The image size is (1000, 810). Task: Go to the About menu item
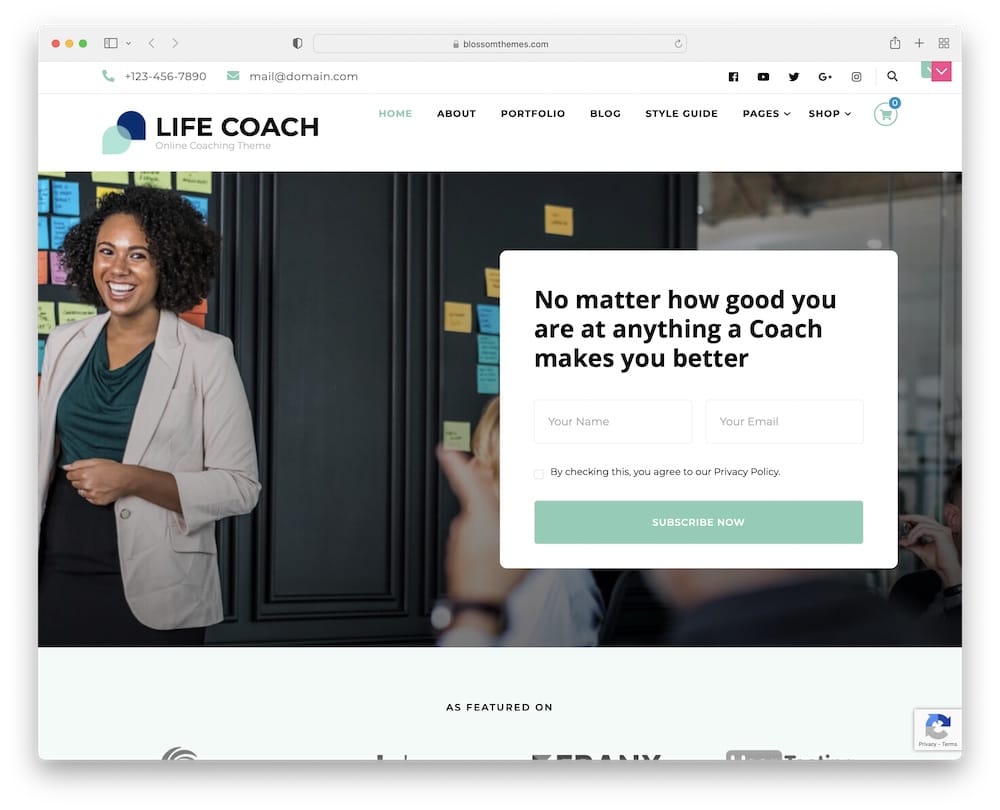(456, 114)
